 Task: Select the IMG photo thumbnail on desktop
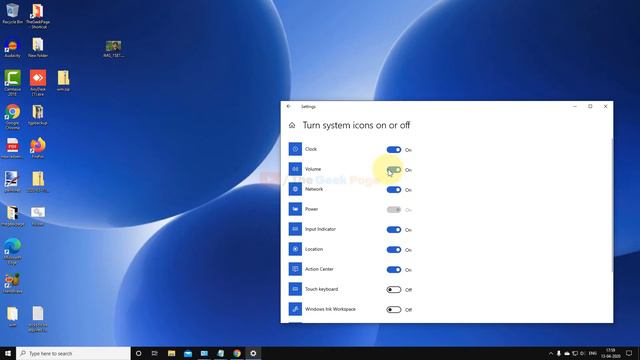point(113,49)
